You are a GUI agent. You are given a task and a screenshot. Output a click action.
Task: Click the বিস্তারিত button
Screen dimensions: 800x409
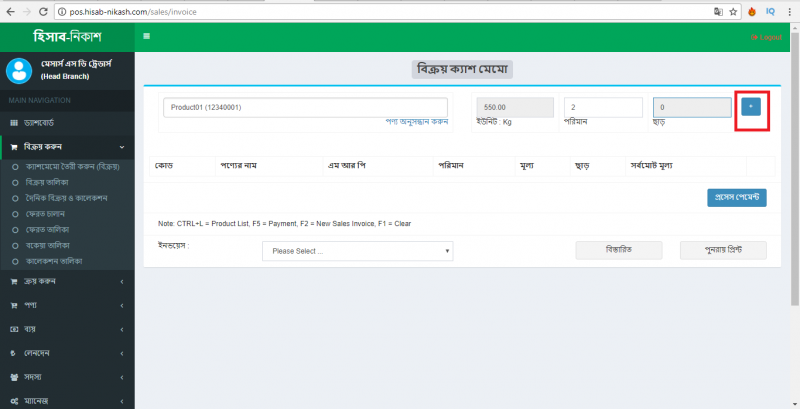point(619,250)
